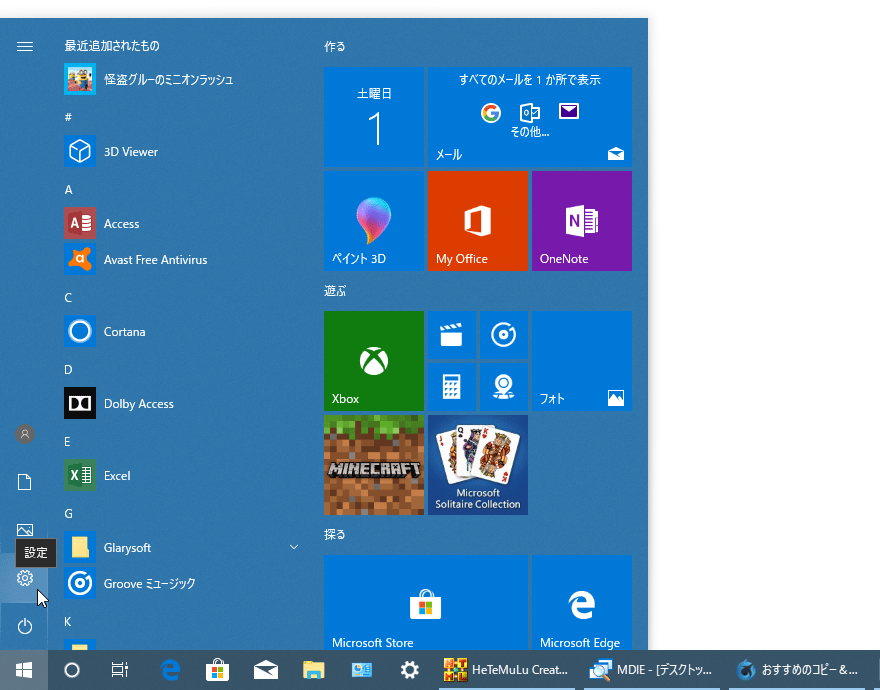Click the letter E index header

point(67,441)
